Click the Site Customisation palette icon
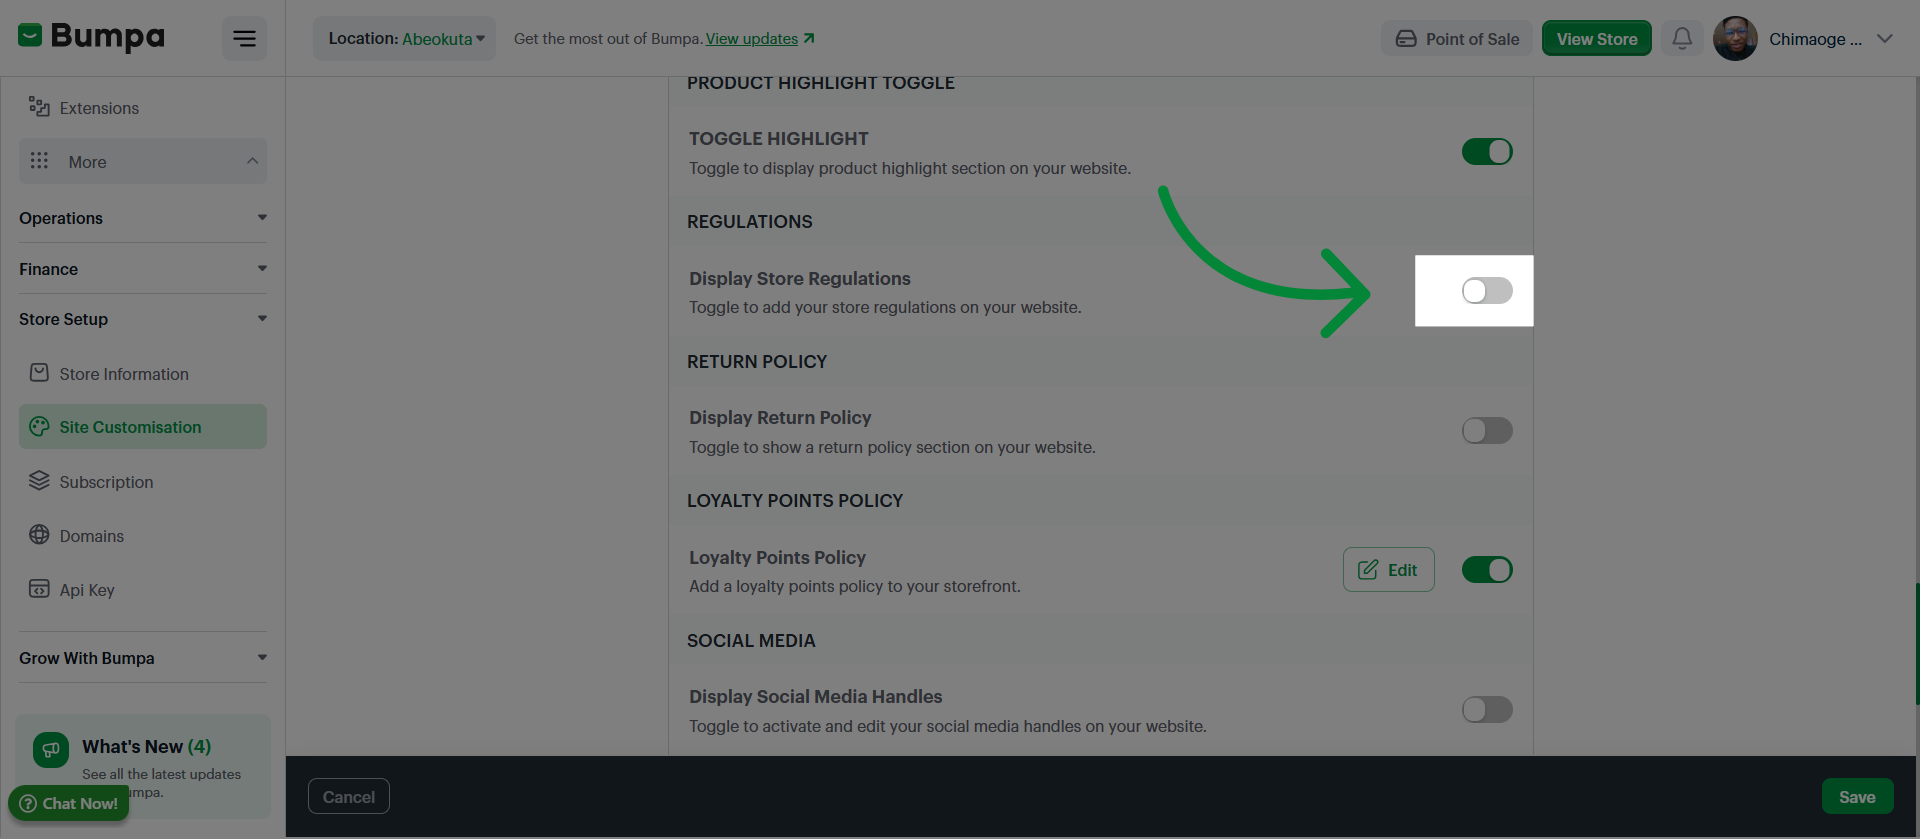Screen dimensions: 1920x839 [39, 427]
